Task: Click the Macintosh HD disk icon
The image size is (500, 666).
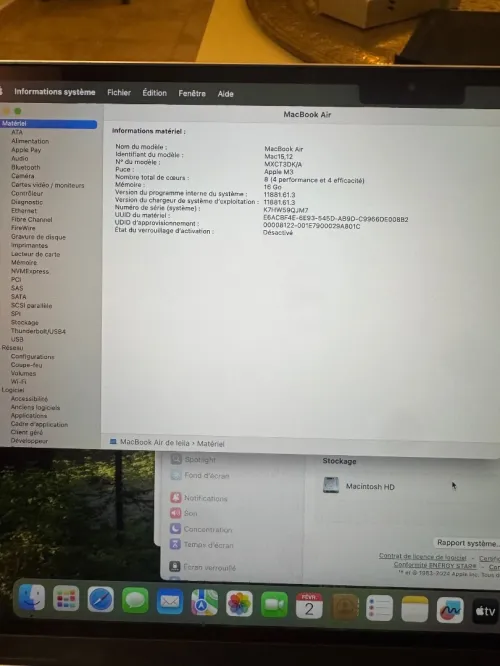Action: click(331, 485)
